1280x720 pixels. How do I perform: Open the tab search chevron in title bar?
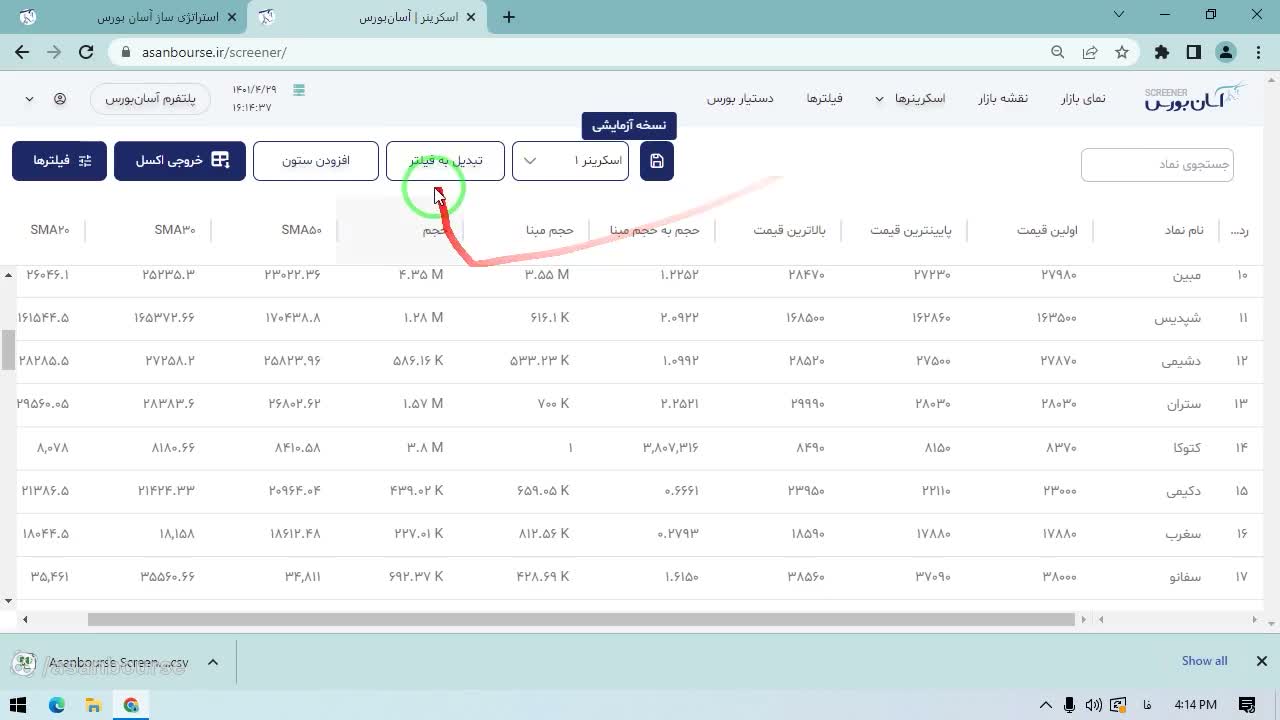(1118, 15)
